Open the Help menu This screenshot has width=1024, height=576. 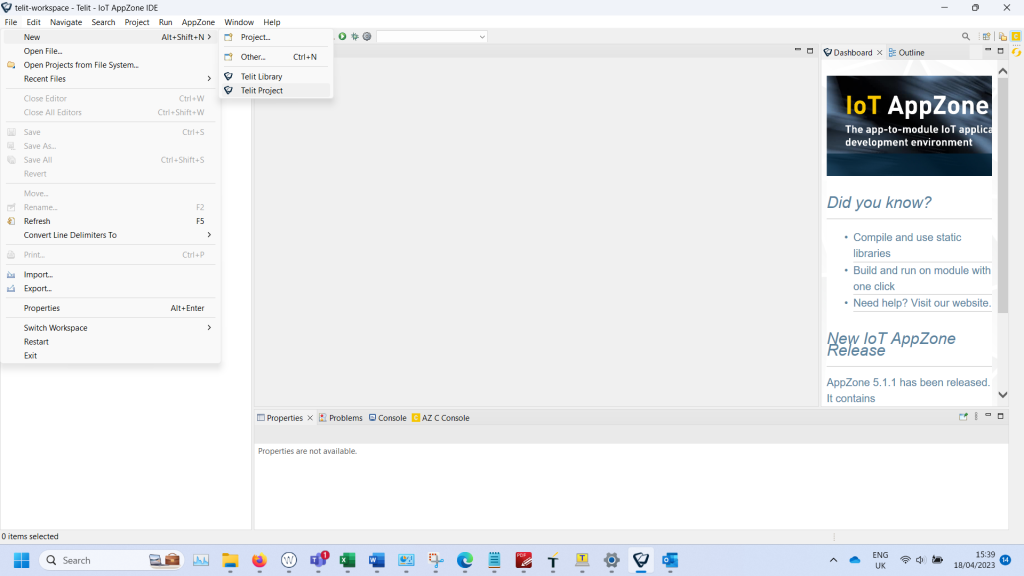[272, 22]
